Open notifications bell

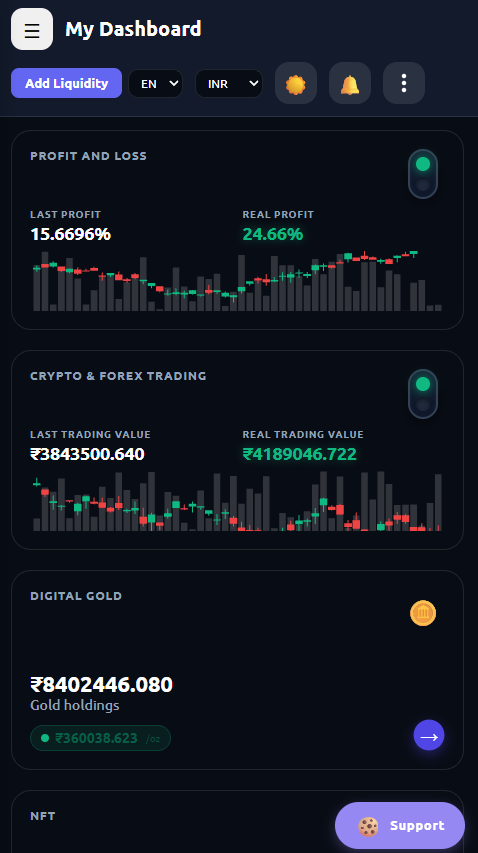[350, 83]
